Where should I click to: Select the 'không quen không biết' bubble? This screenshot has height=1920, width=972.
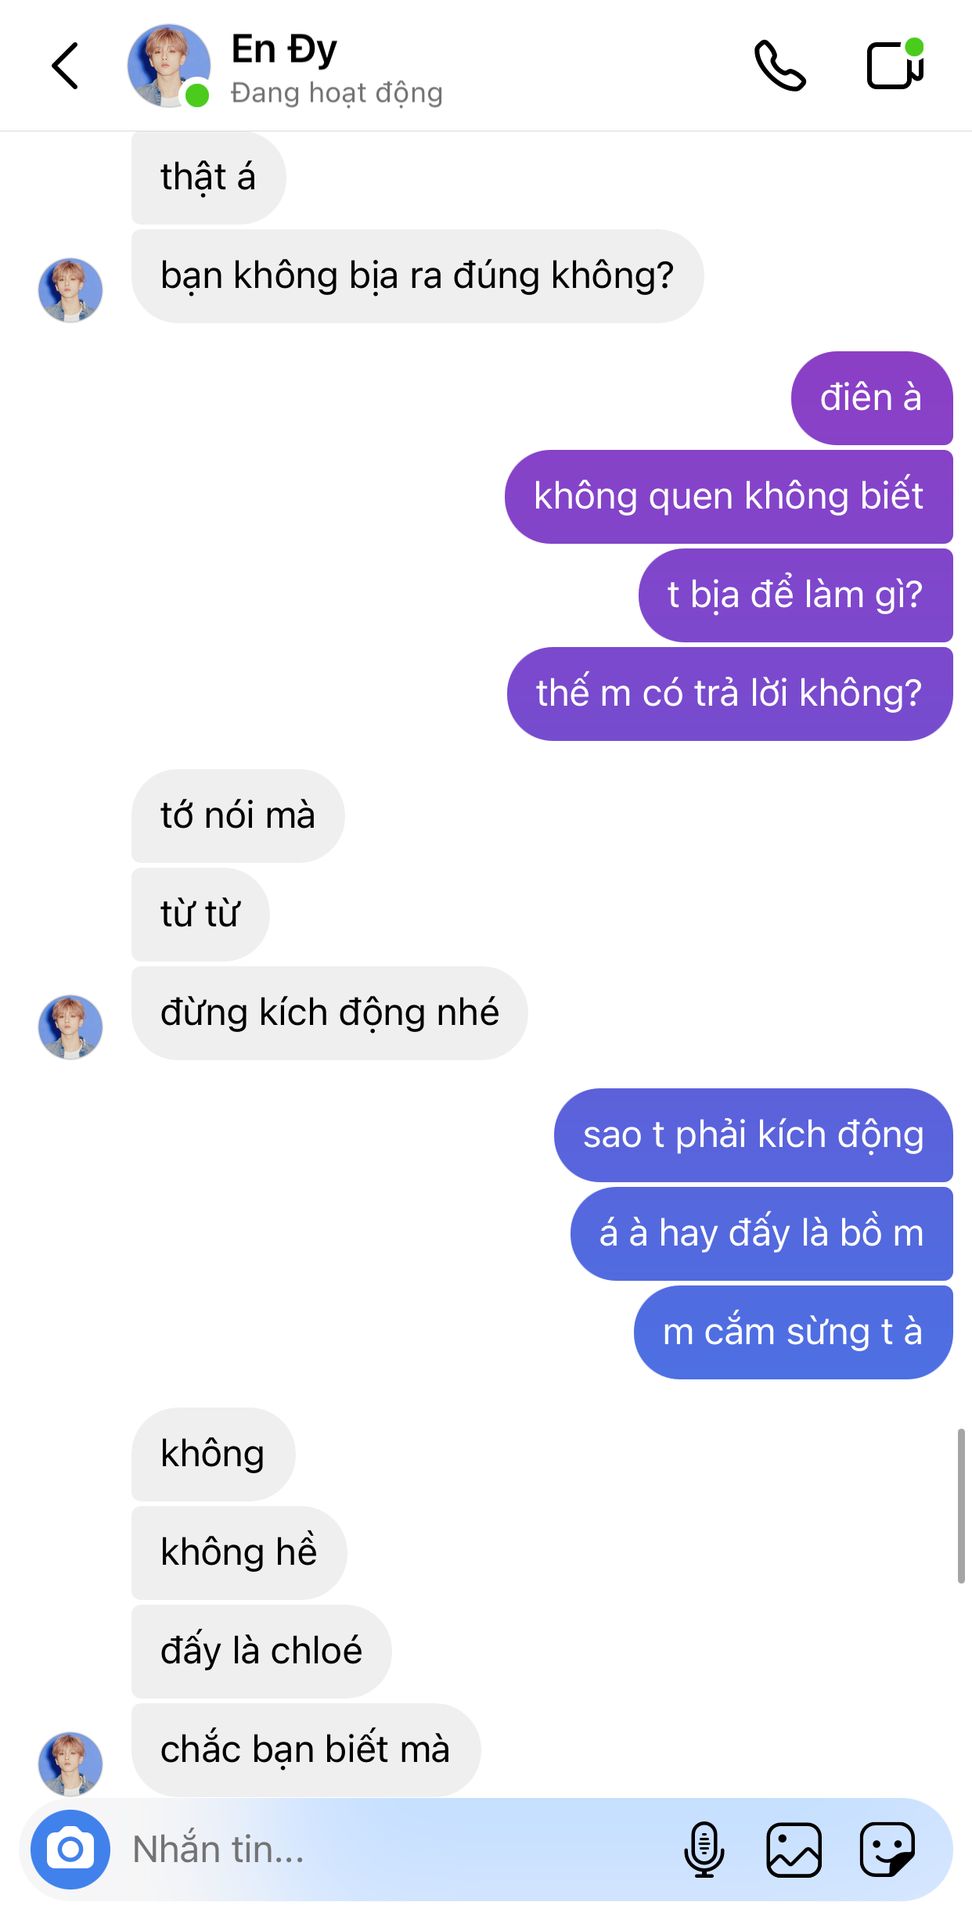(728, 497)
